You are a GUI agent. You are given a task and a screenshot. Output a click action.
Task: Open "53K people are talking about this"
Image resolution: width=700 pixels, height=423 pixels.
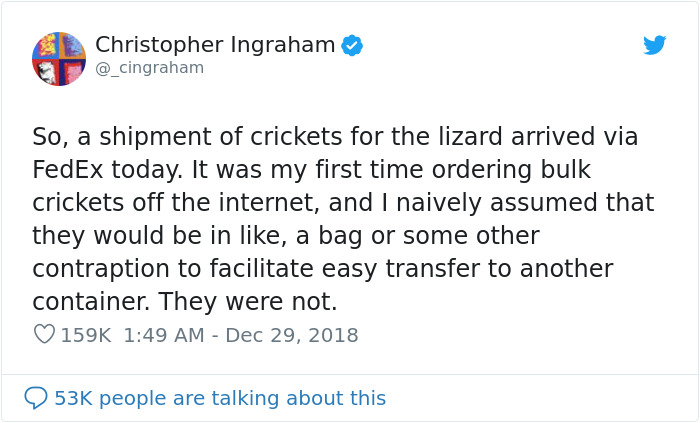(x=220, y=398)
